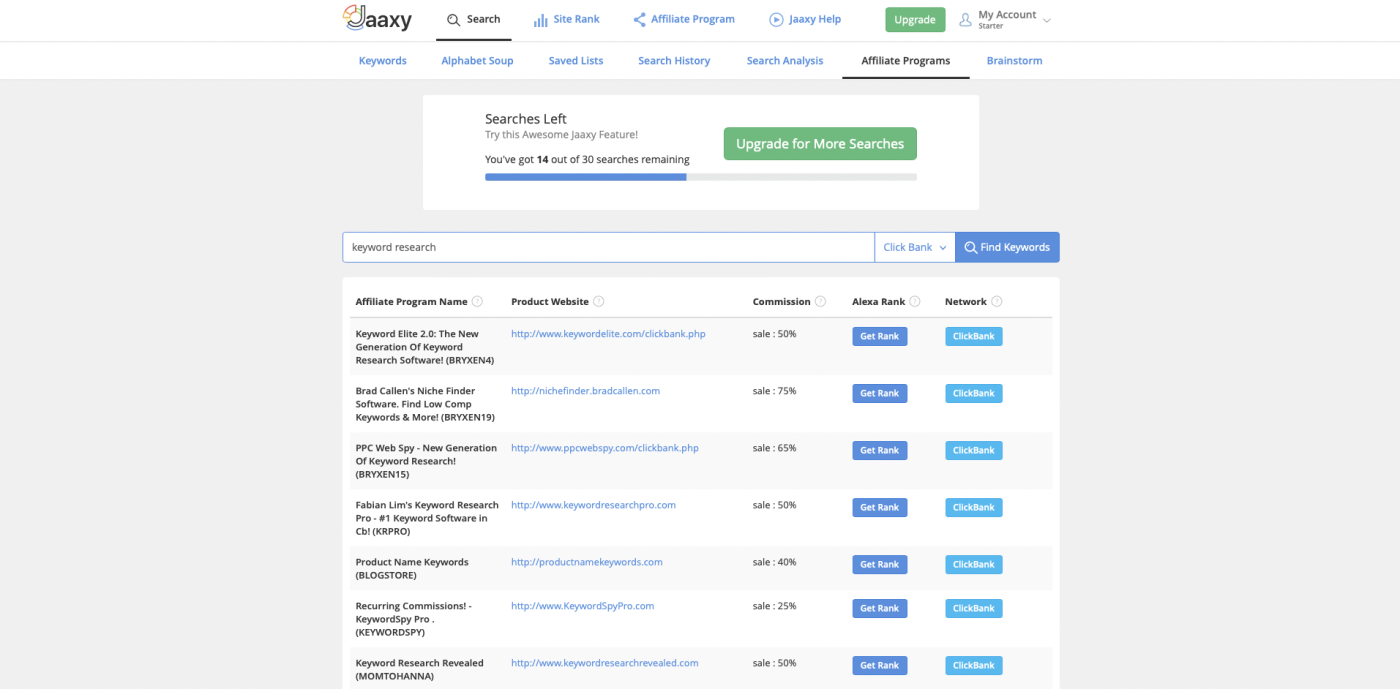Click the Jaaxy Help play icon

pyautogui.click(x=776, y=20)
